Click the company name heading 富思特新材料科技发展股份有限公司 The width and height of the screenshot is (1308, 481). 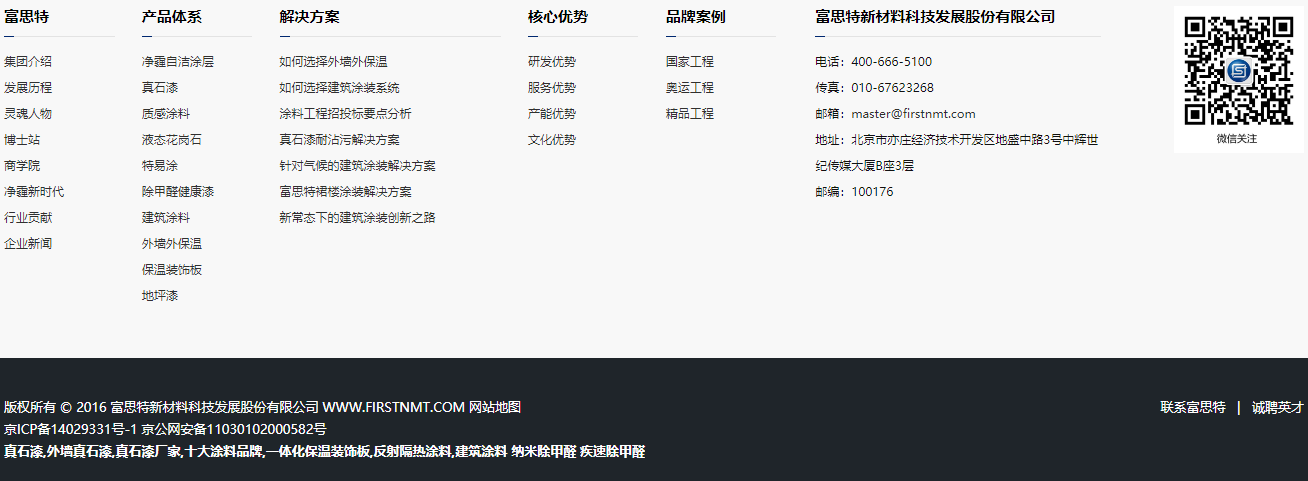[x=936, y=17]
